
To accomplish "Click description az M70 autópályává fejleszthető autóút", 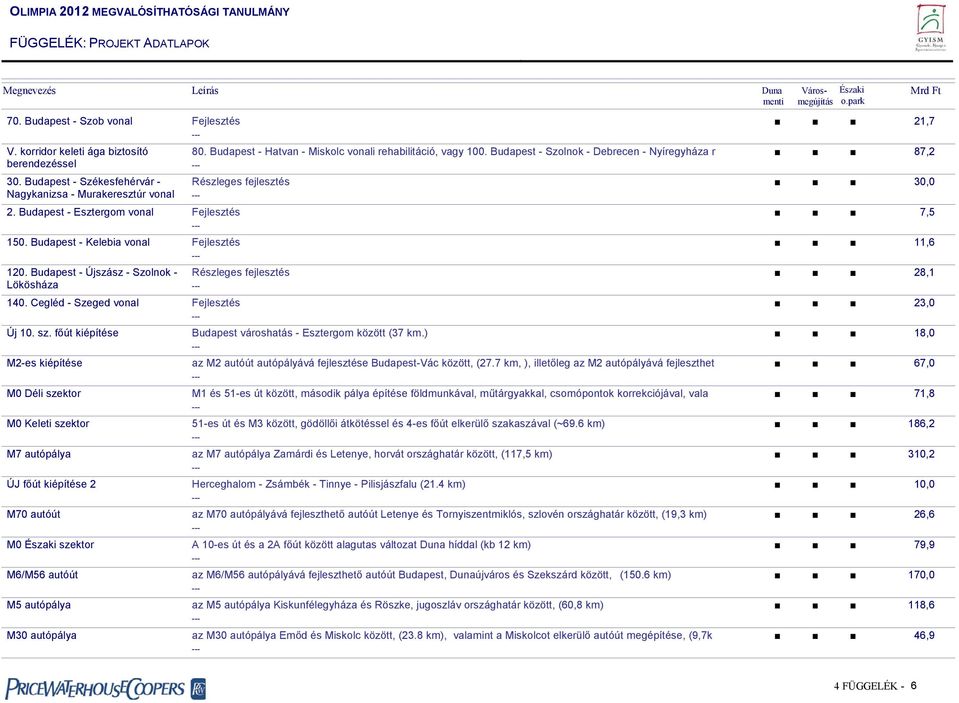I will (449, 515).
